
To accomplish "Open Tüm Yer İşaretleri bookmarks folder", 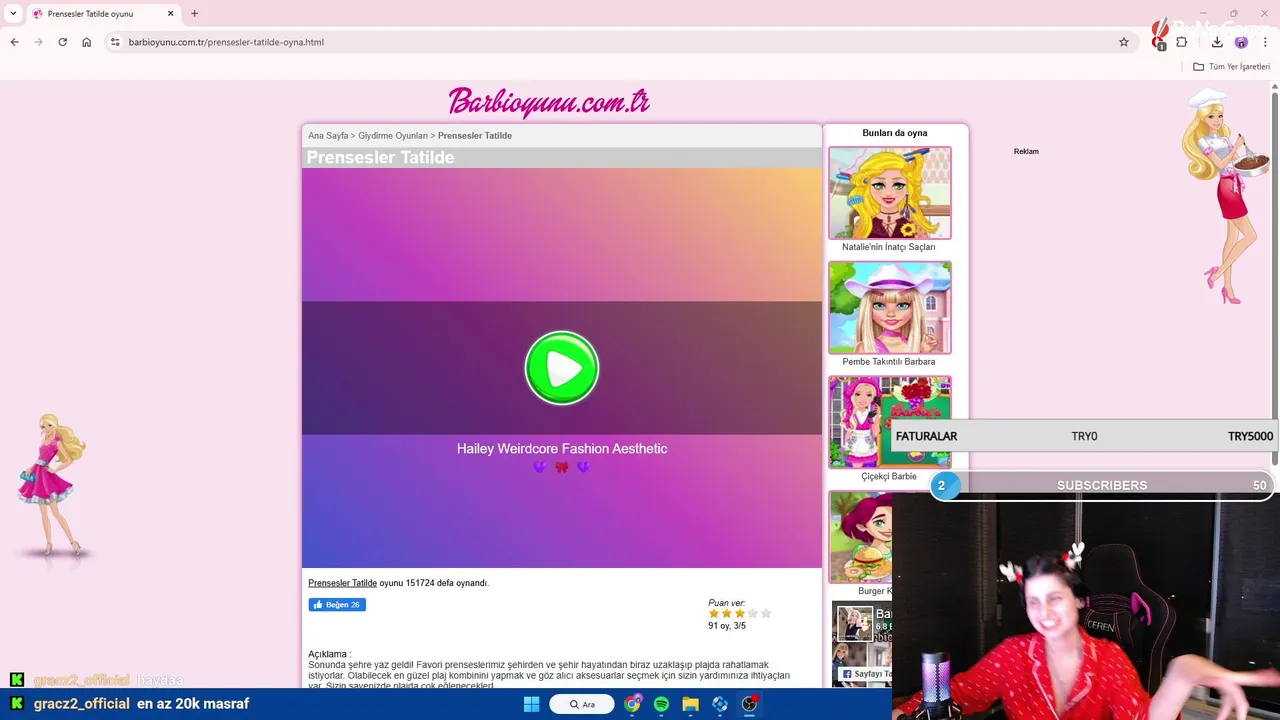I will coord(1231,67).
